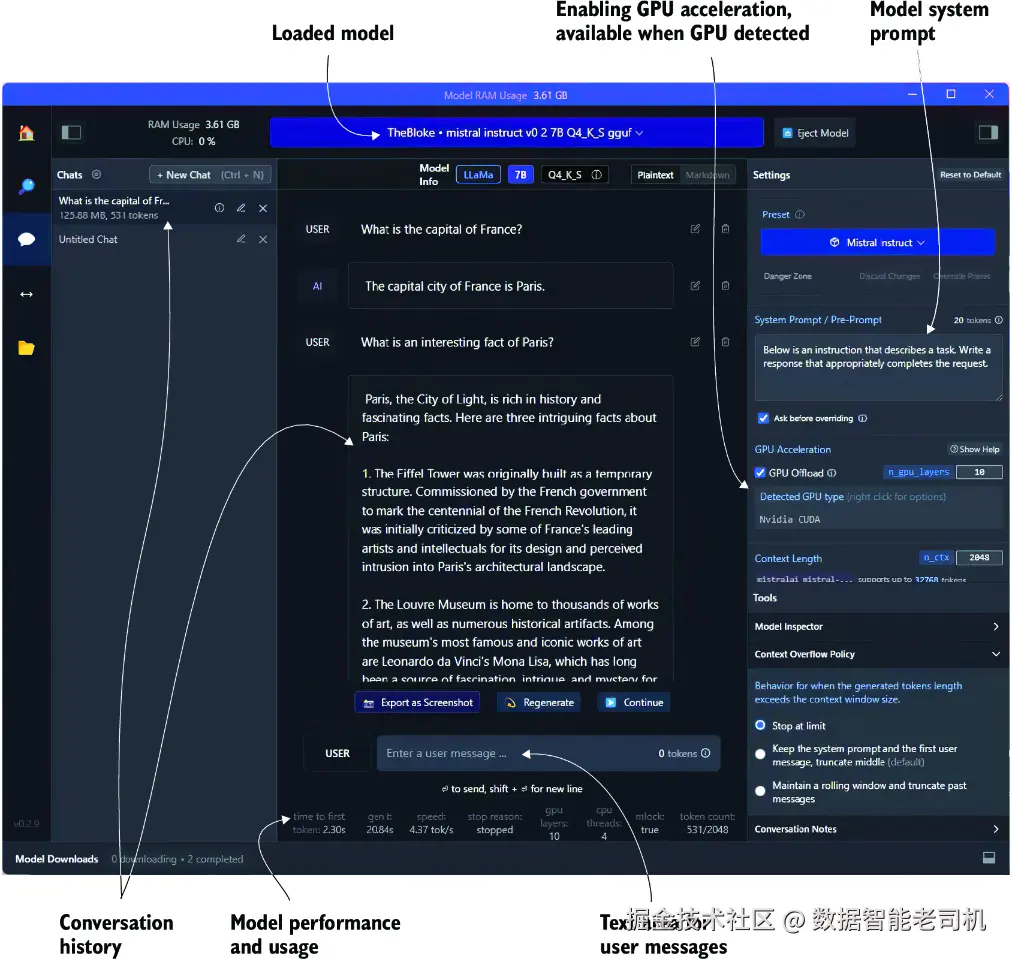Switch message rendering to Plaintext
Viewport: 1012px width, 959px height.
655,175
